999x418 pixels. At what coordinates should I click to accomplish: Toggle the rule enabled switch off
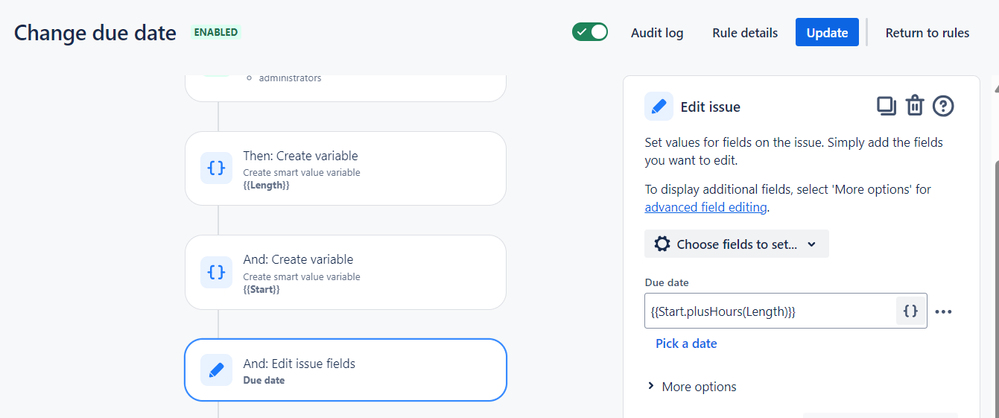point(590,32)
